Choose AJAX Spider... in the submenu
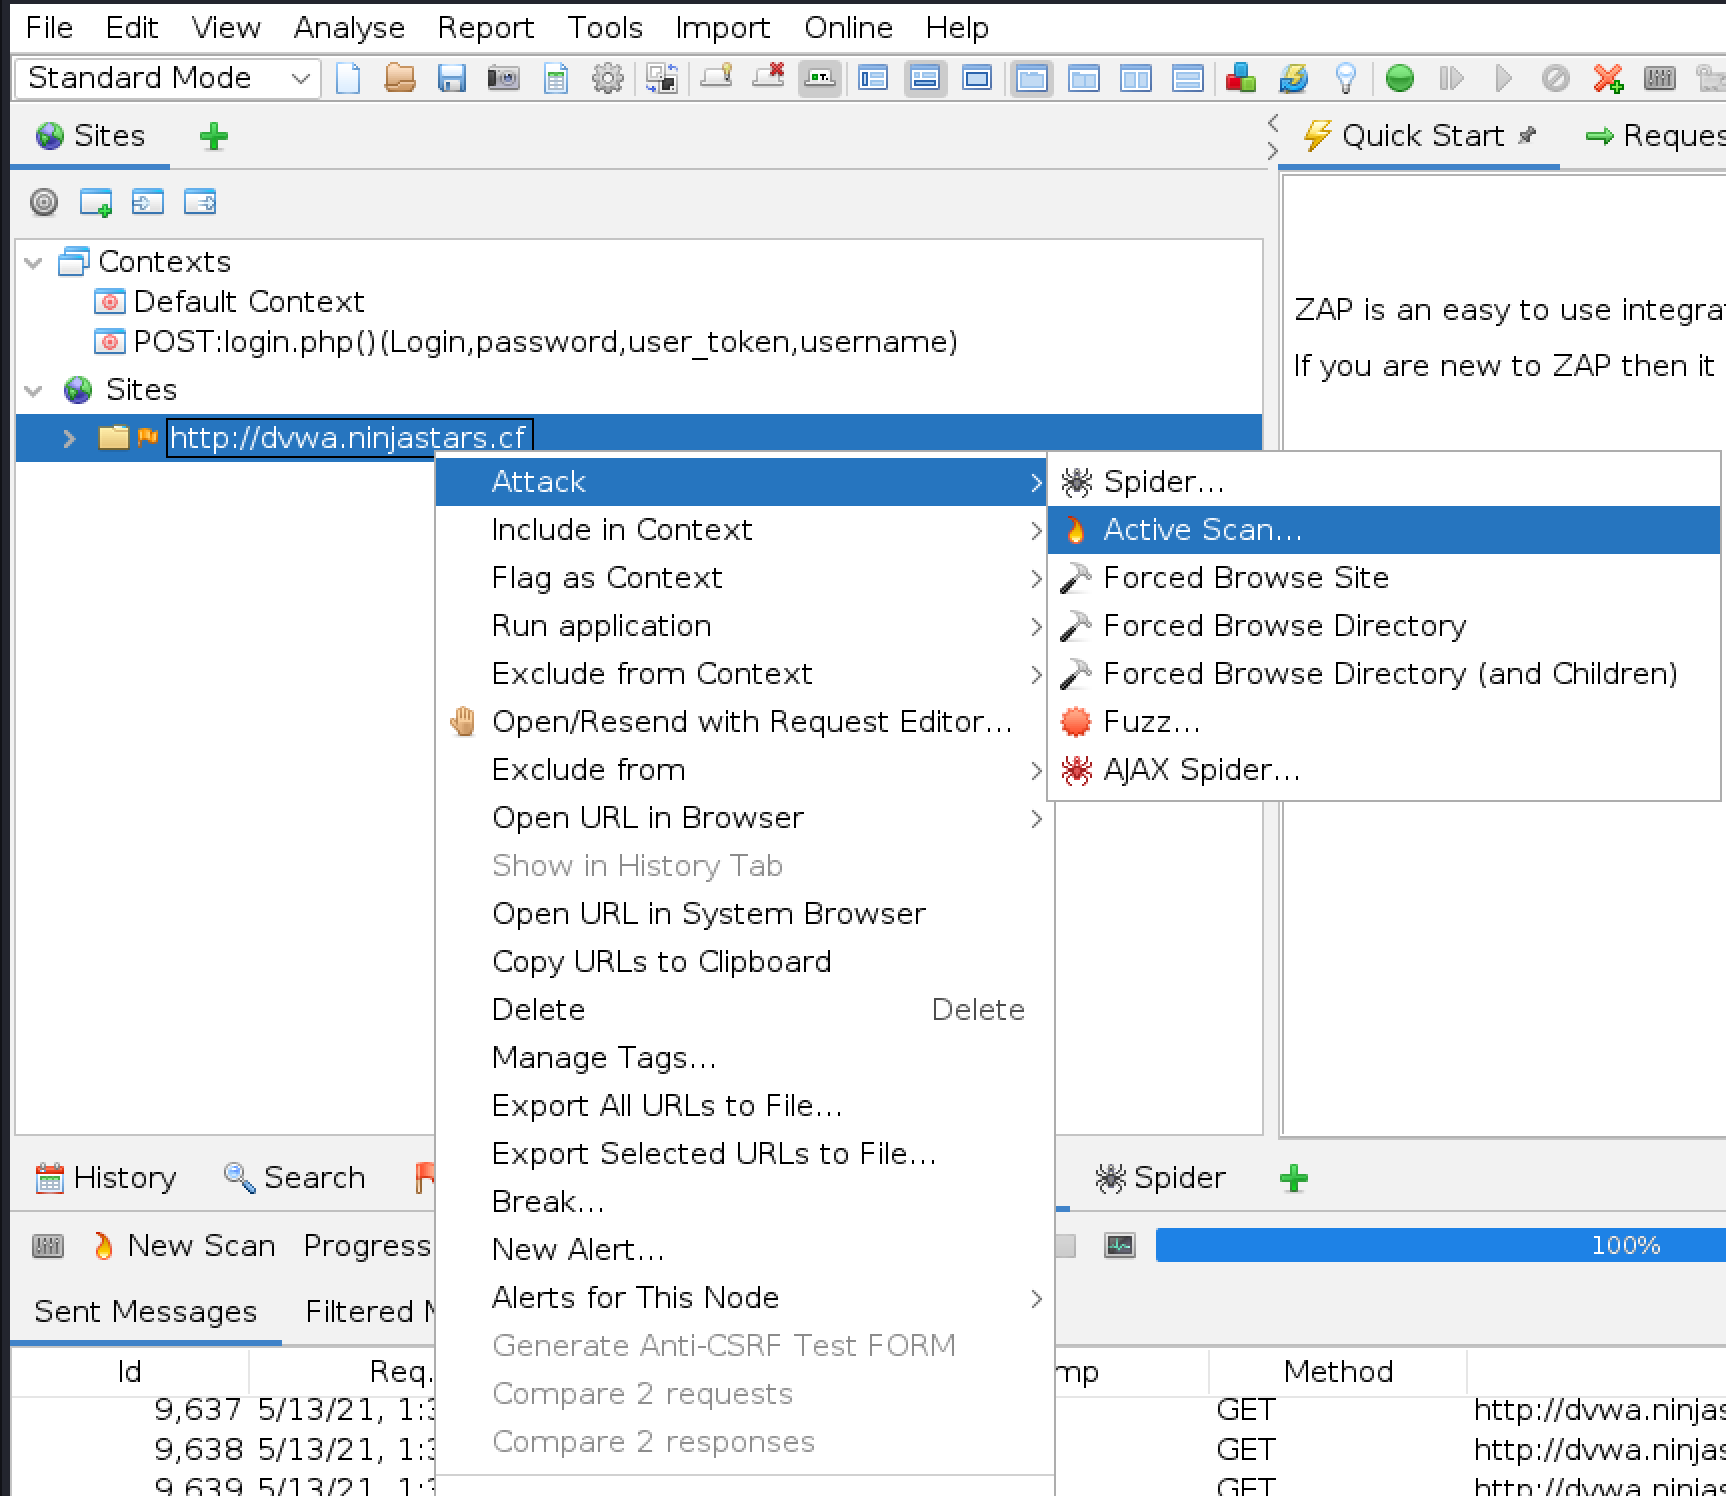1726x1496 pixels. click(1200, 770)
